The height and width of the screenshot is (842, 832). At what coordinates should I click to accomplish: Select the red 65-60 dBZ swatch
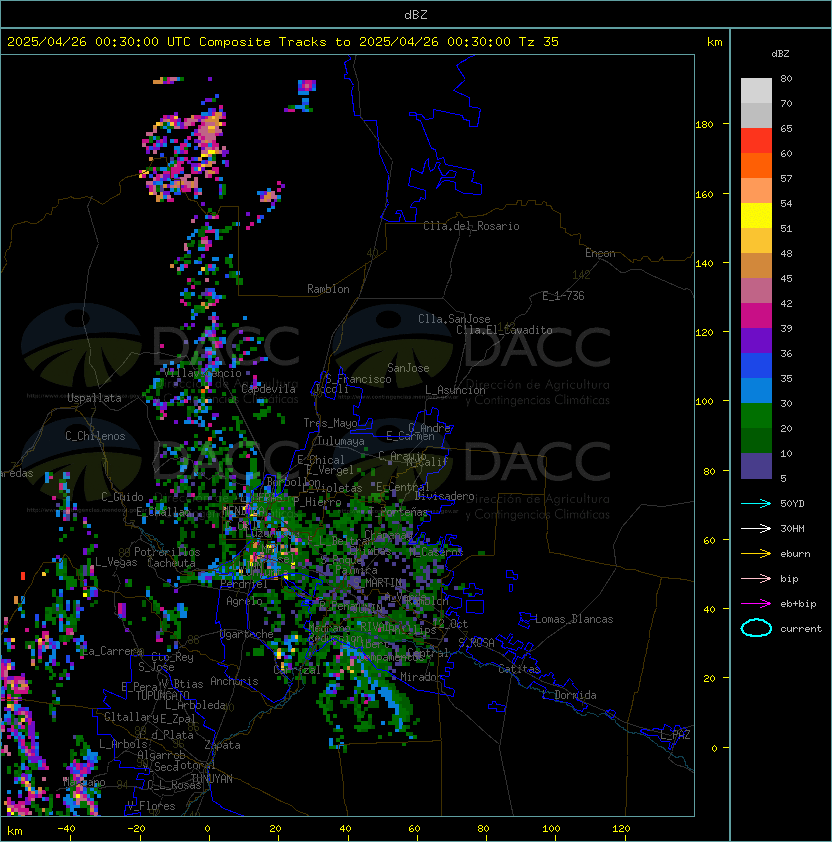pos(756,141)
